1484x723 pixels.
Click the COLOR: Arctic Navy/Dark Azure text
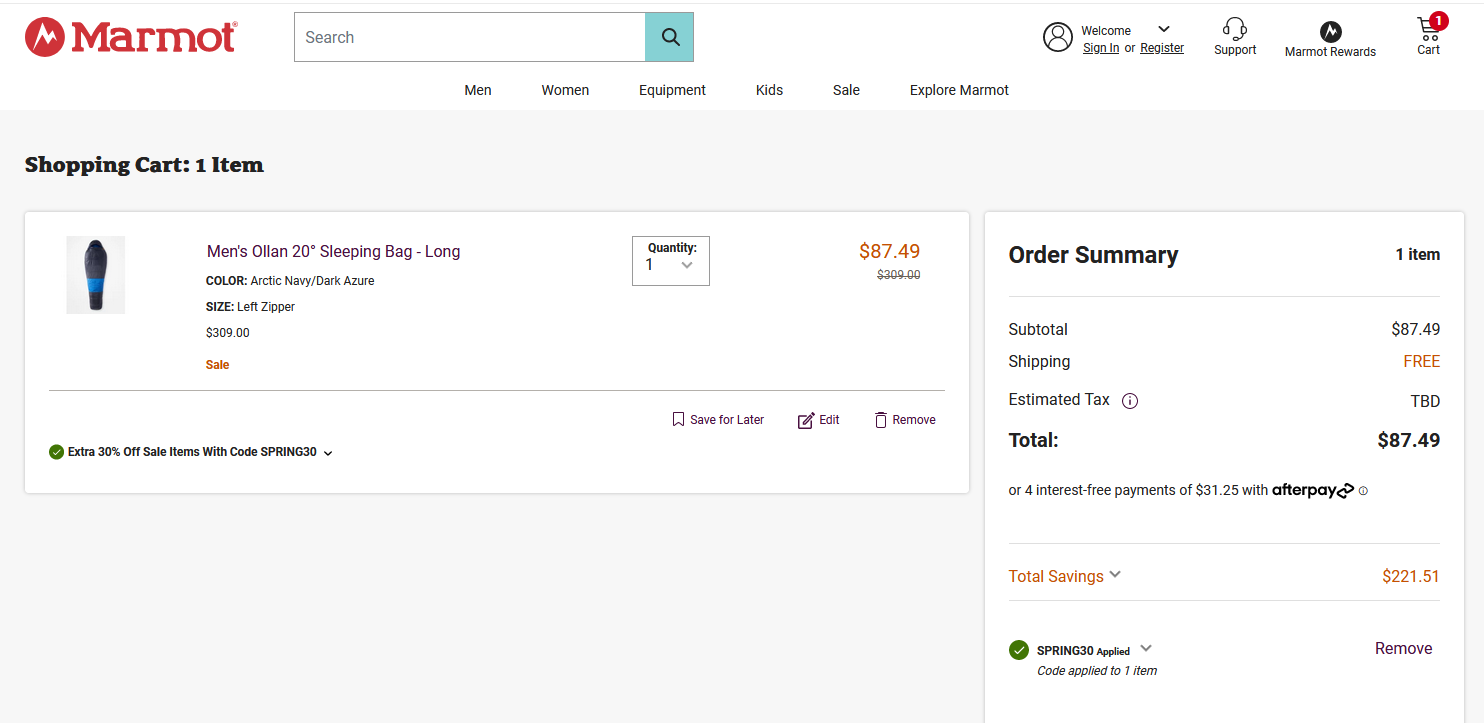point(290,281)
